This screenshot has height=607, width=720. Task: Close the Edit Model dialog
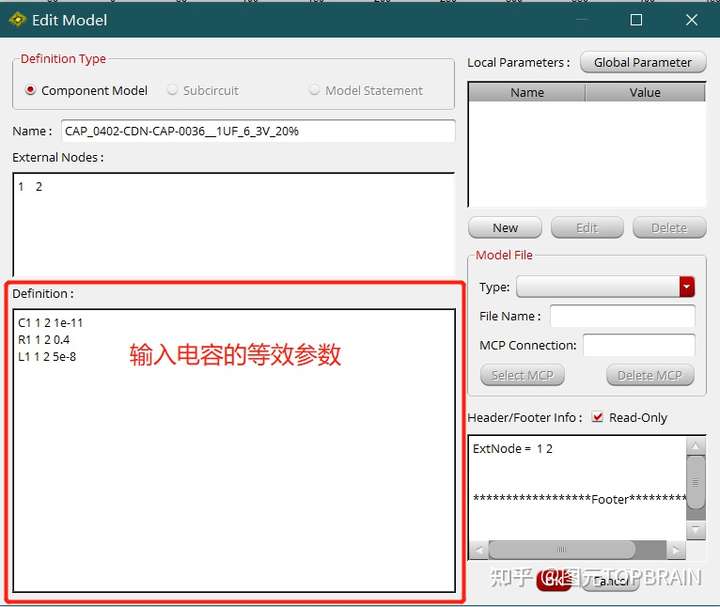coord(692,20)
